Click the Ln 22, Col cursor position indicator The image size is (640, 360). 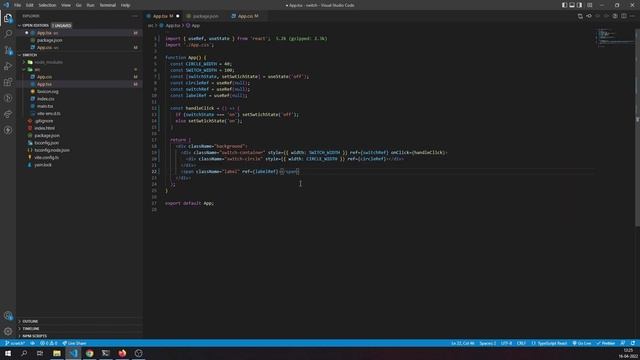[x=462, y=343]
